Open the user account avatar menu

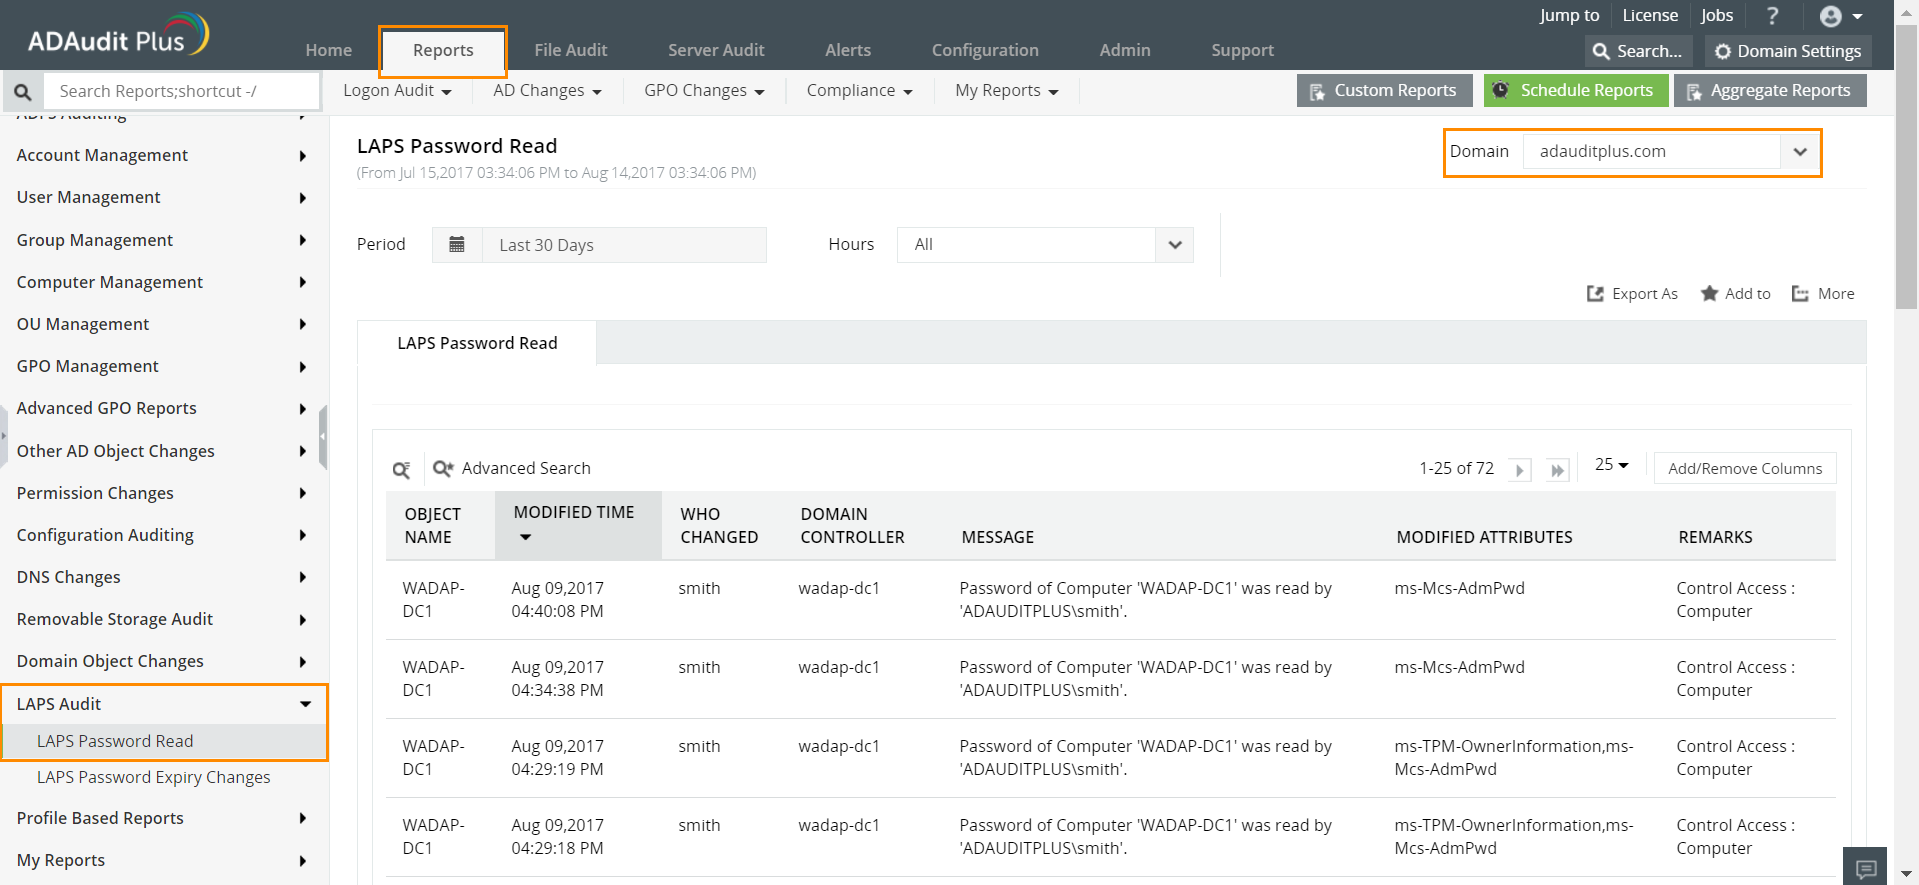[x=1840, y=16]
